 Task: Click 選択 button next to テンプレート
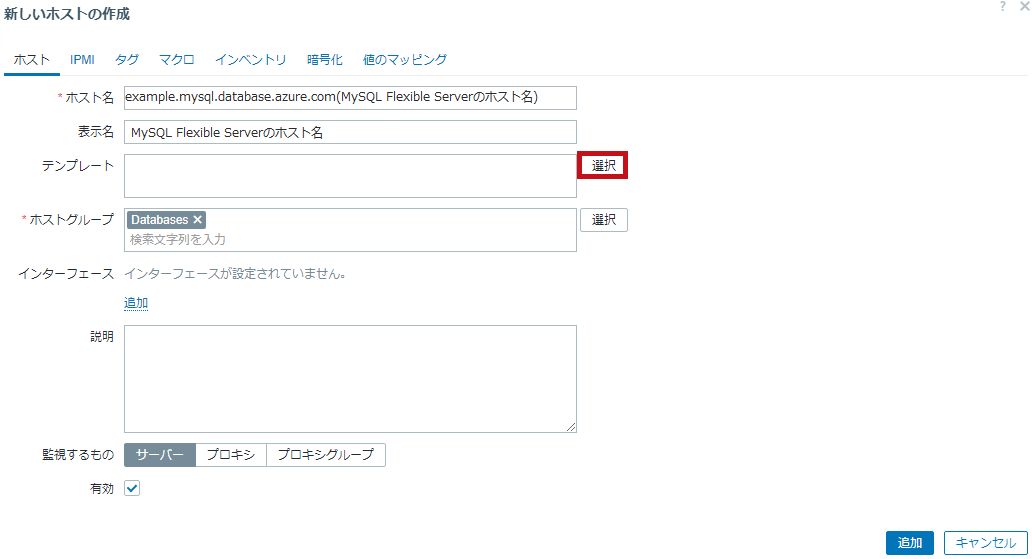coord(604,165)
